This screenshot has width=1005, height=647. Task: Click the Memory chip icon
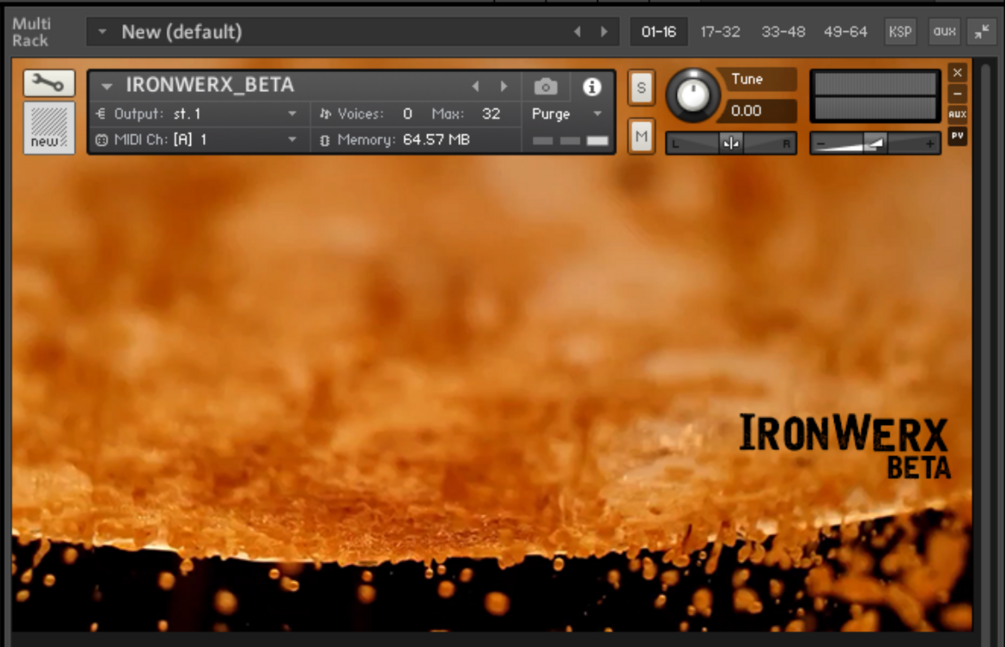pyautogui.click(x=325, y=140)
